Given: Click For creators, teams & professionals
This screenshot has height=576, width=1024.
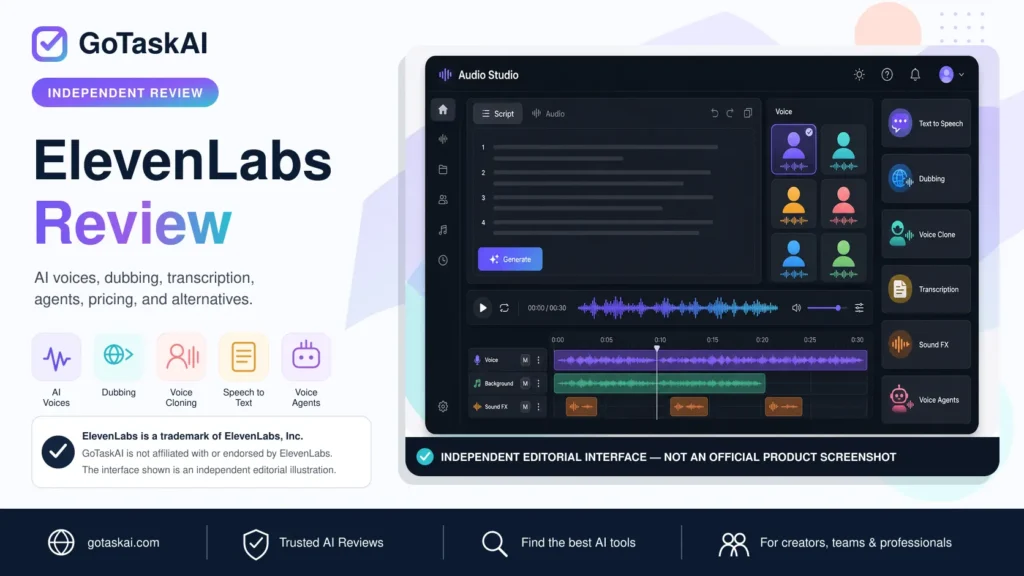Looking at the screenshot, I should [x=835, y=543].
